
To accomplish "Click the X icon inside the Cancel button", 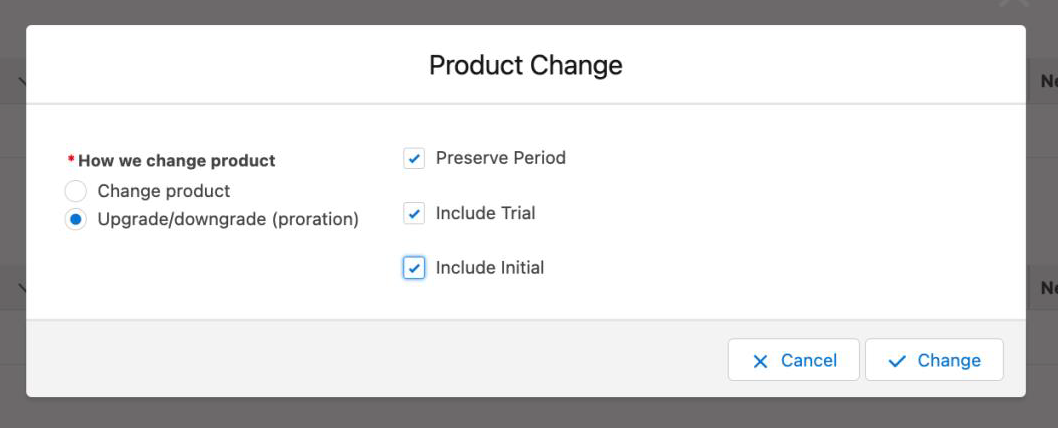I will tap(760, 361).
